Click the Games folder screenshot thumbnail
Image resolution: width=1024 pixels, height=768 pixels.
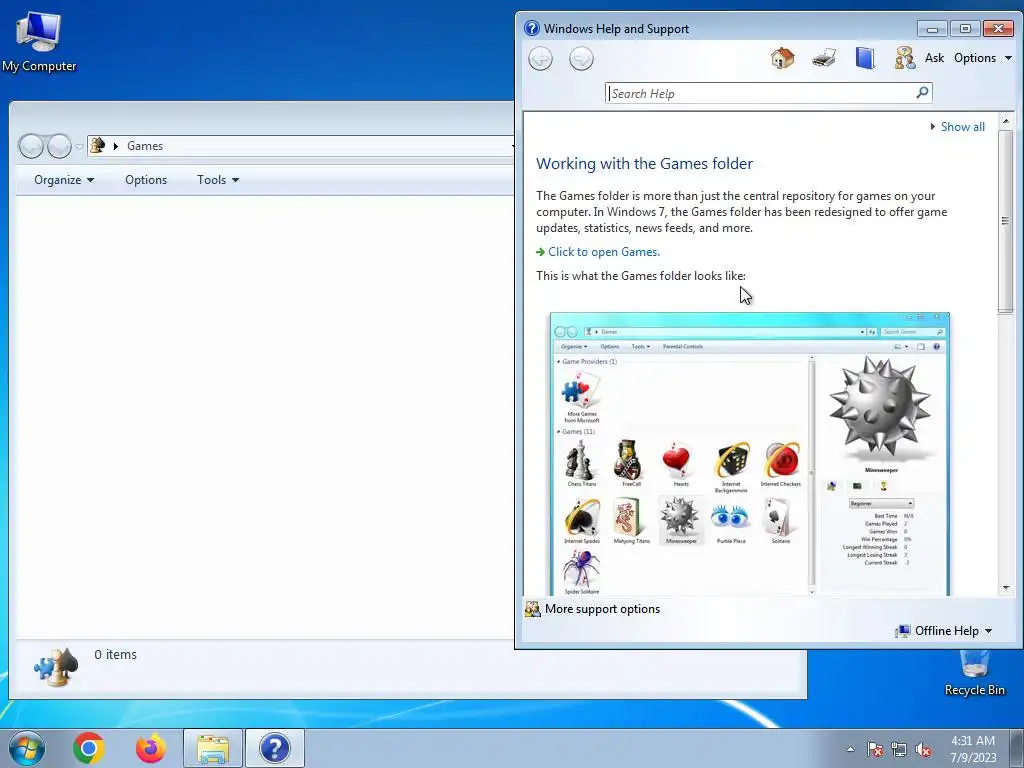click(x=750, y=454)
